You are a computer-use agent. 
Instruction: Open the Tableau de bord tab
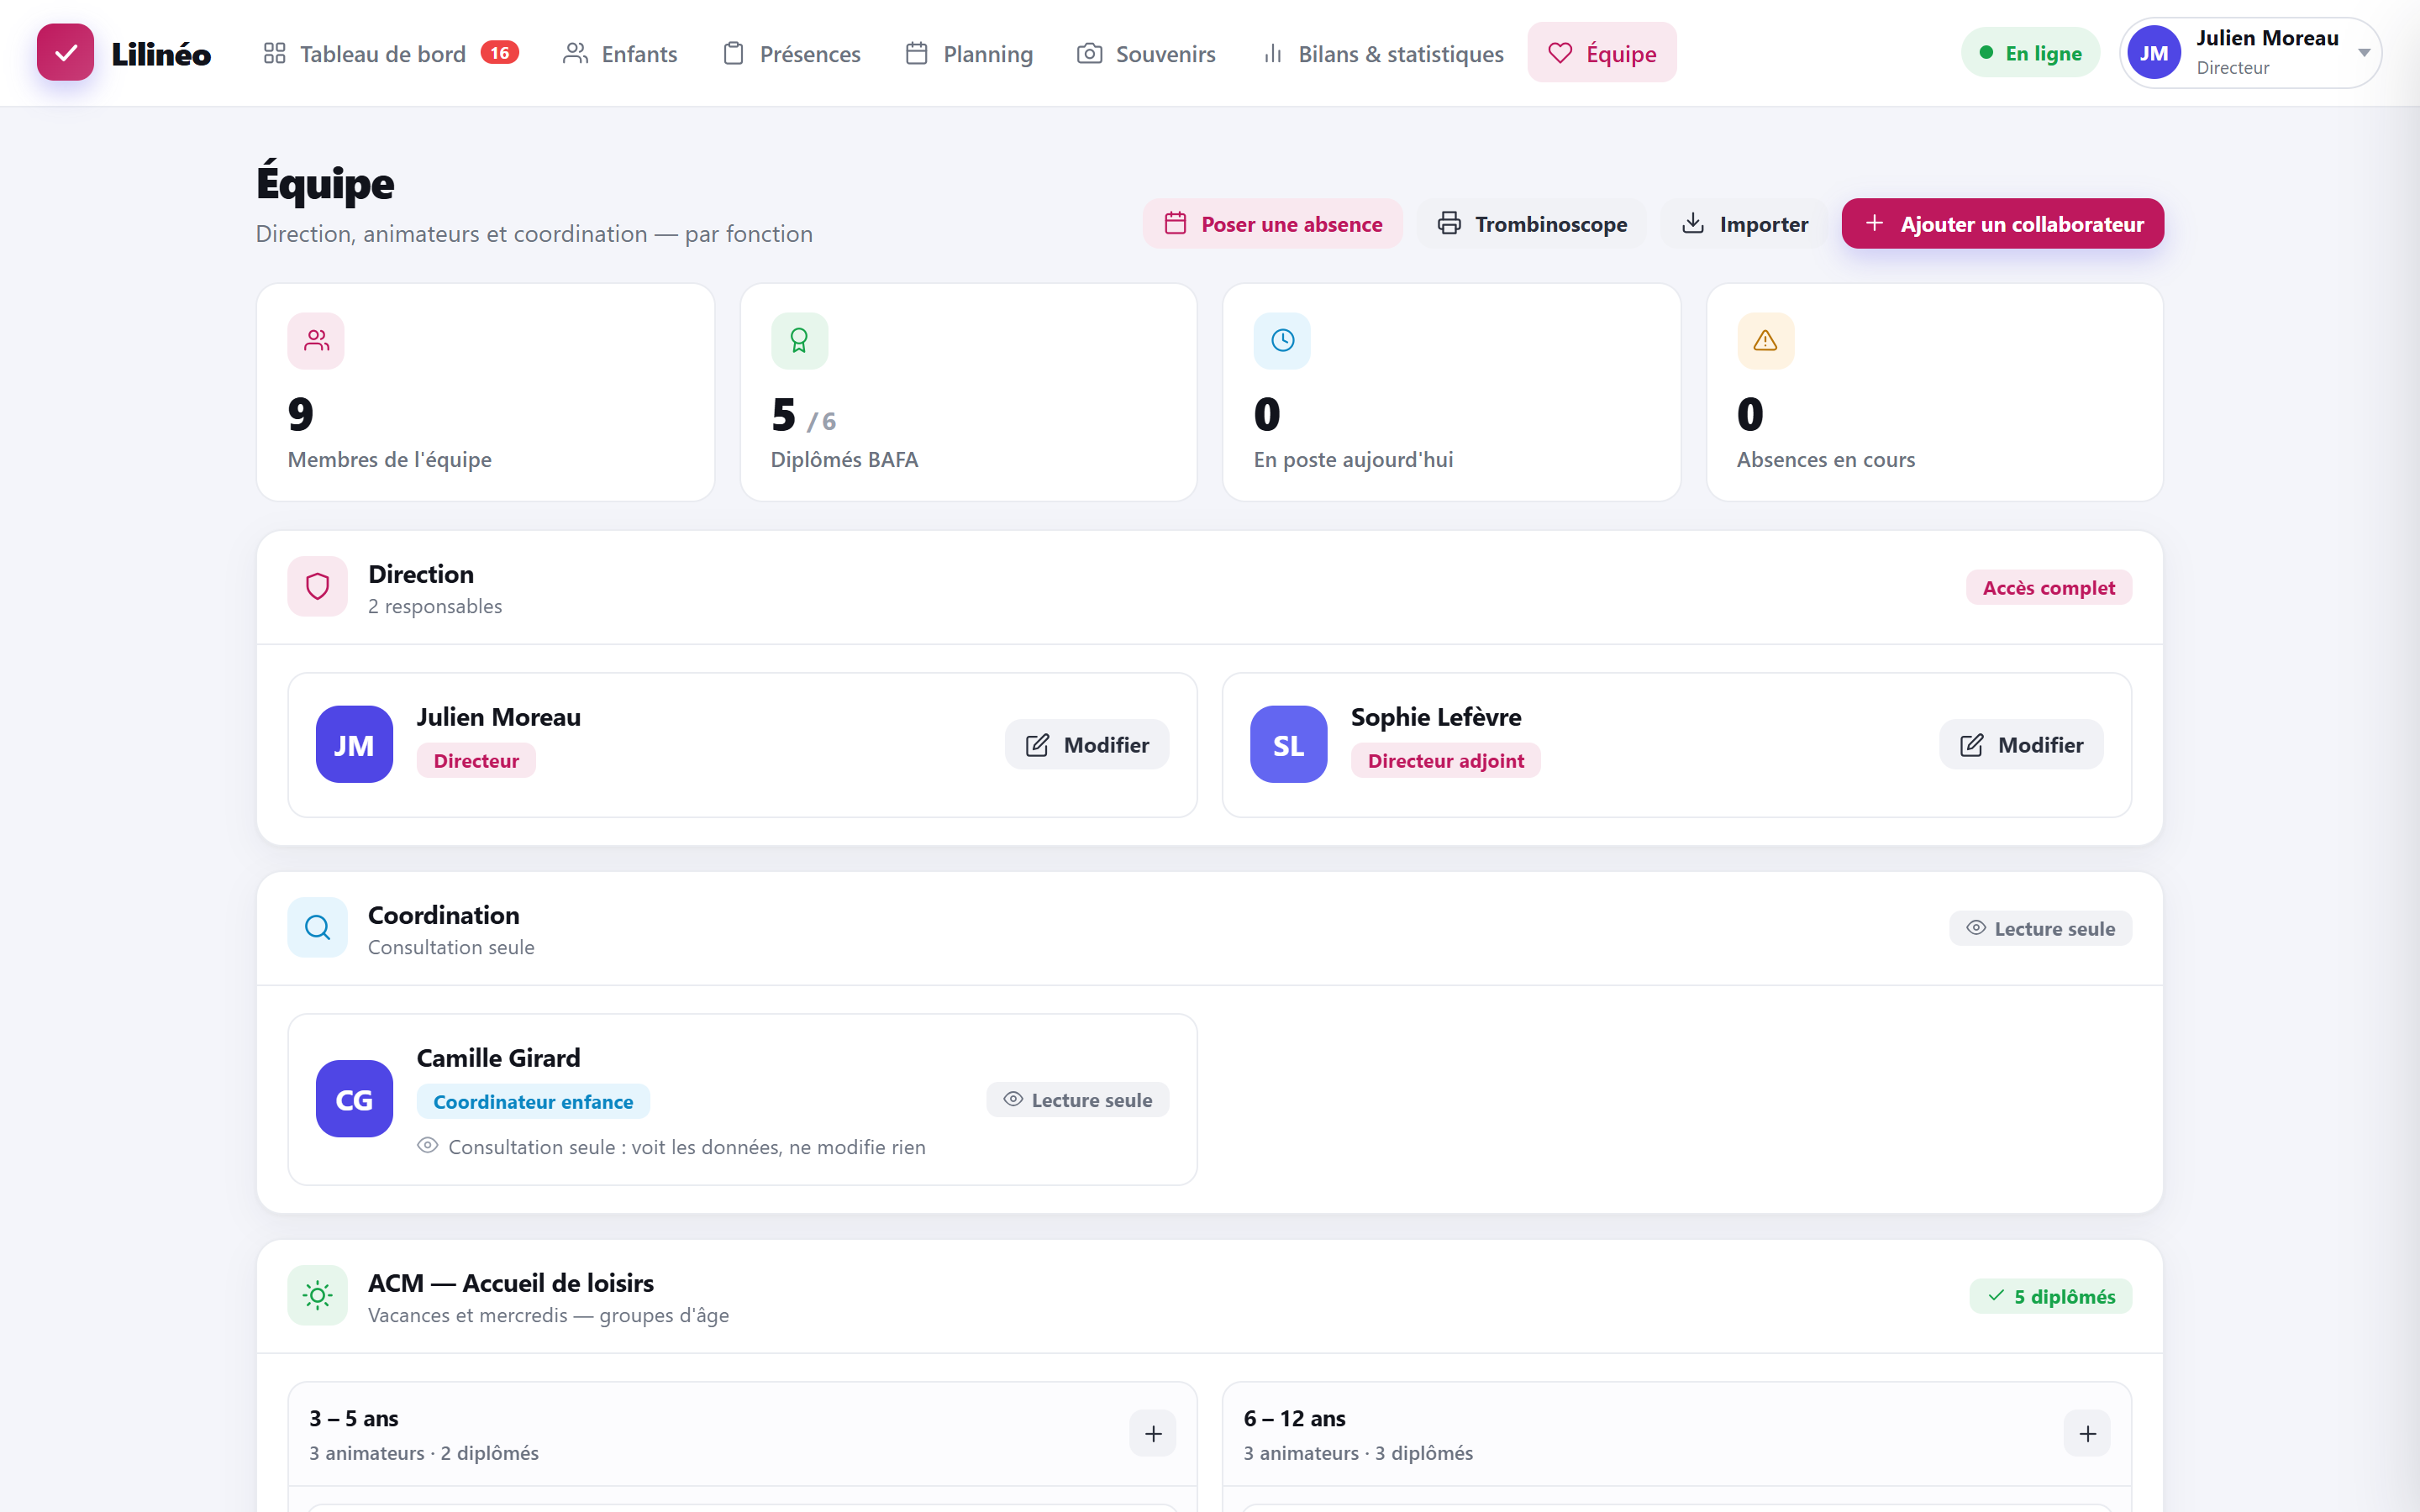pos(390,53)
